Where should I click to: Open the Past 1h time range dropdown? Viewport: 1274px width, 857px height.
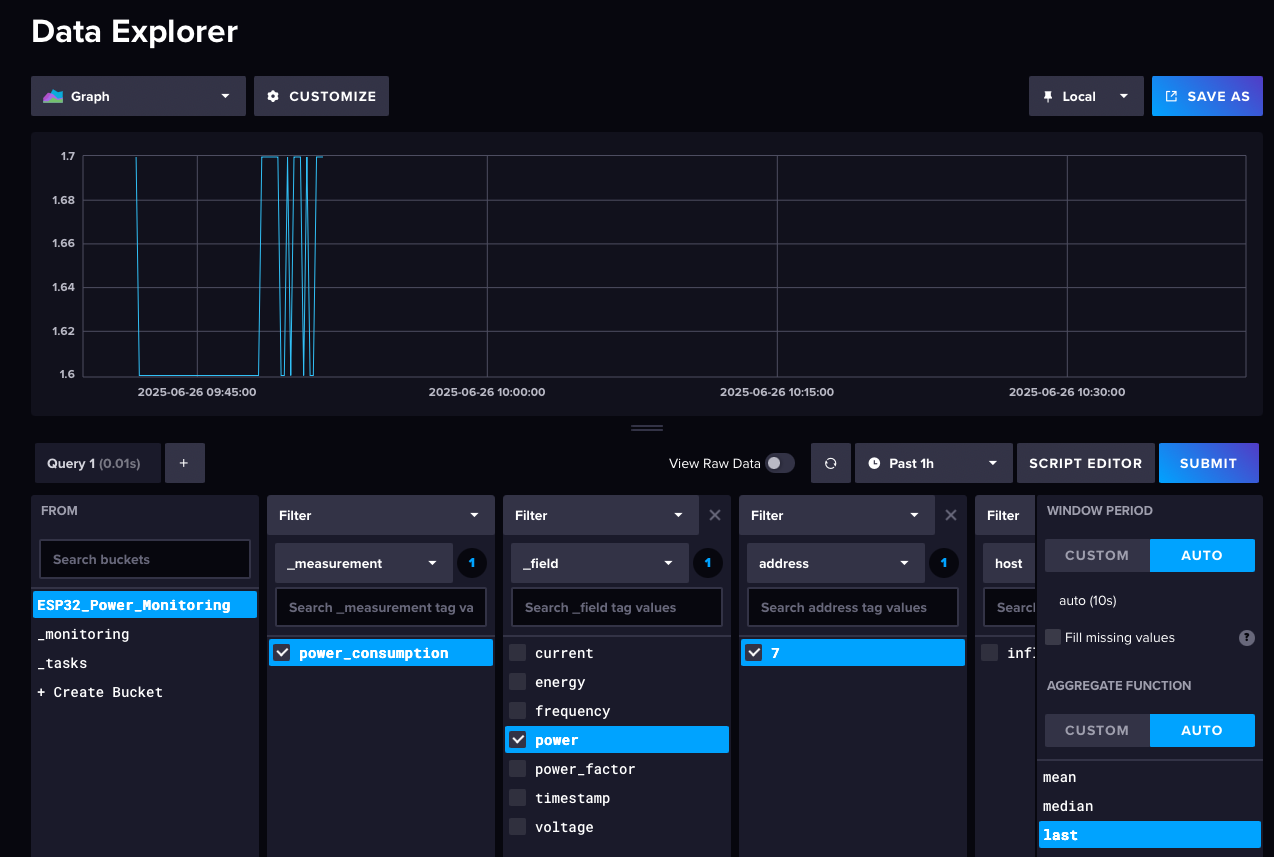coord(933,463)
